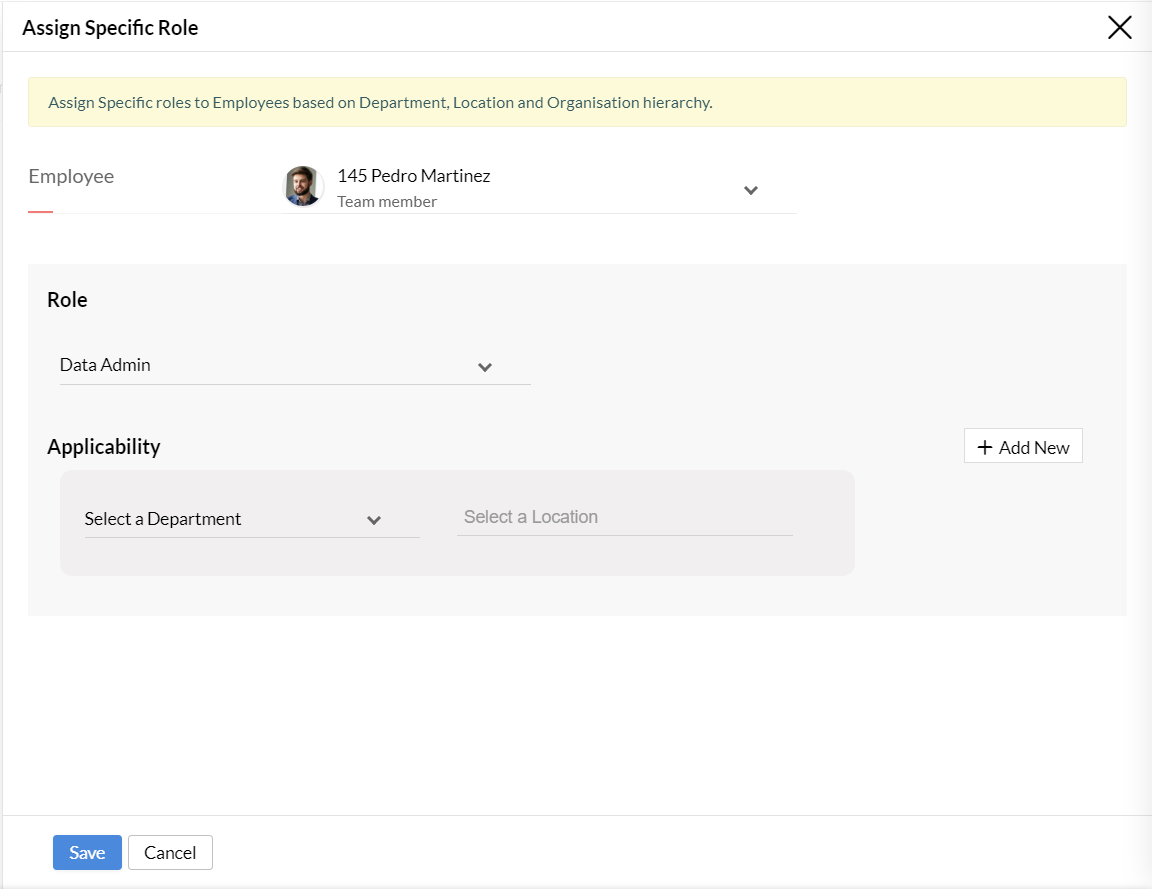Save the role assignment

point(87,852)
